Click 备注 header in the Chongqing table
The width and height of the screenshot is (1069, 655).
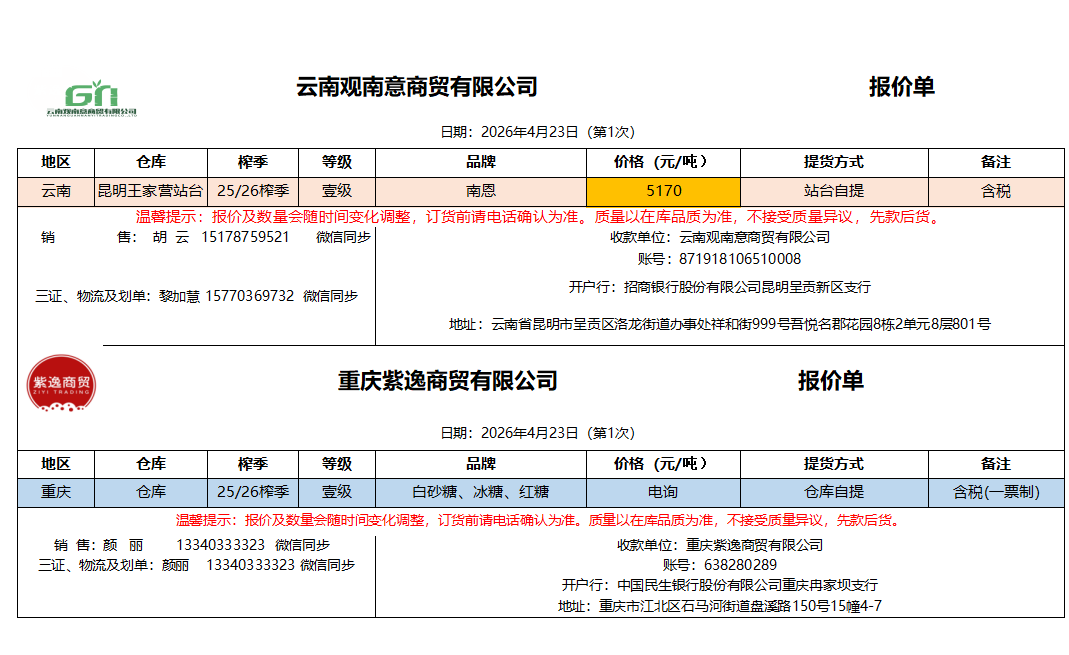(995, 464)
